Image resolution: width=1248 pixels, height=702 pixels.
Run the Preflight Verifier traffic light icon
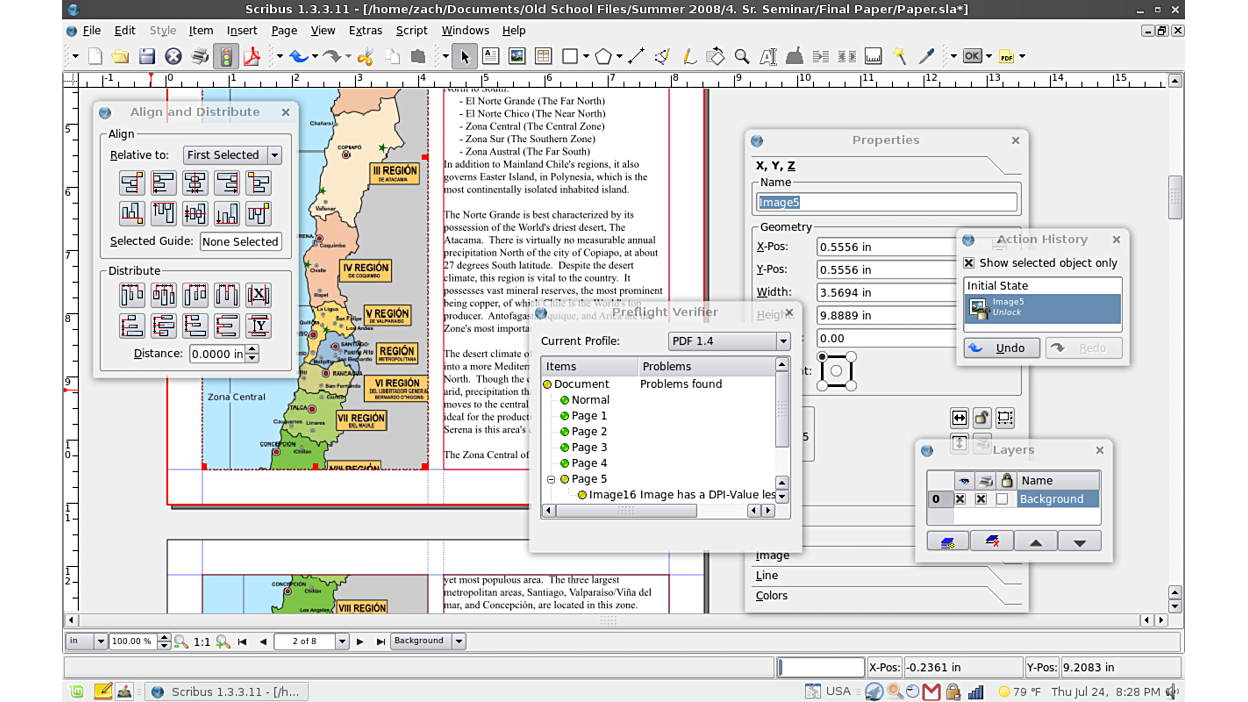(227, 56)
